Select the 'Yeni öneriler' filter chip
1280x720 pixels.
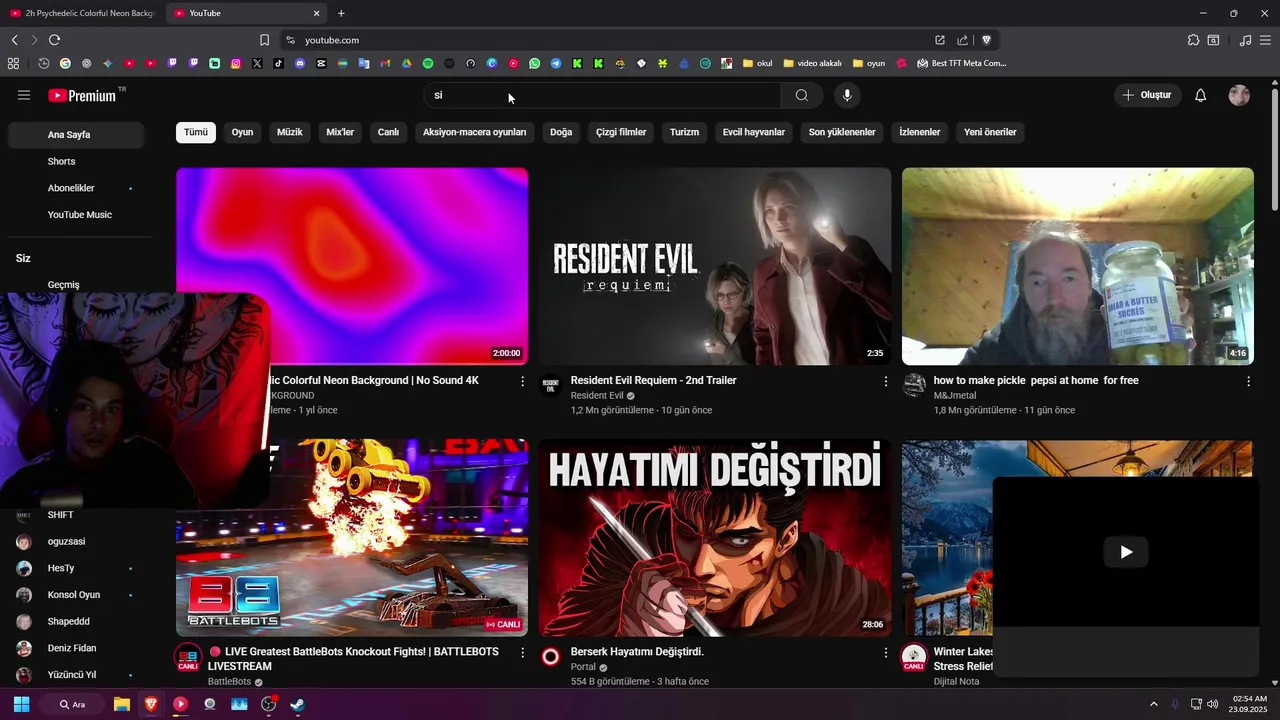coord(990,132)
